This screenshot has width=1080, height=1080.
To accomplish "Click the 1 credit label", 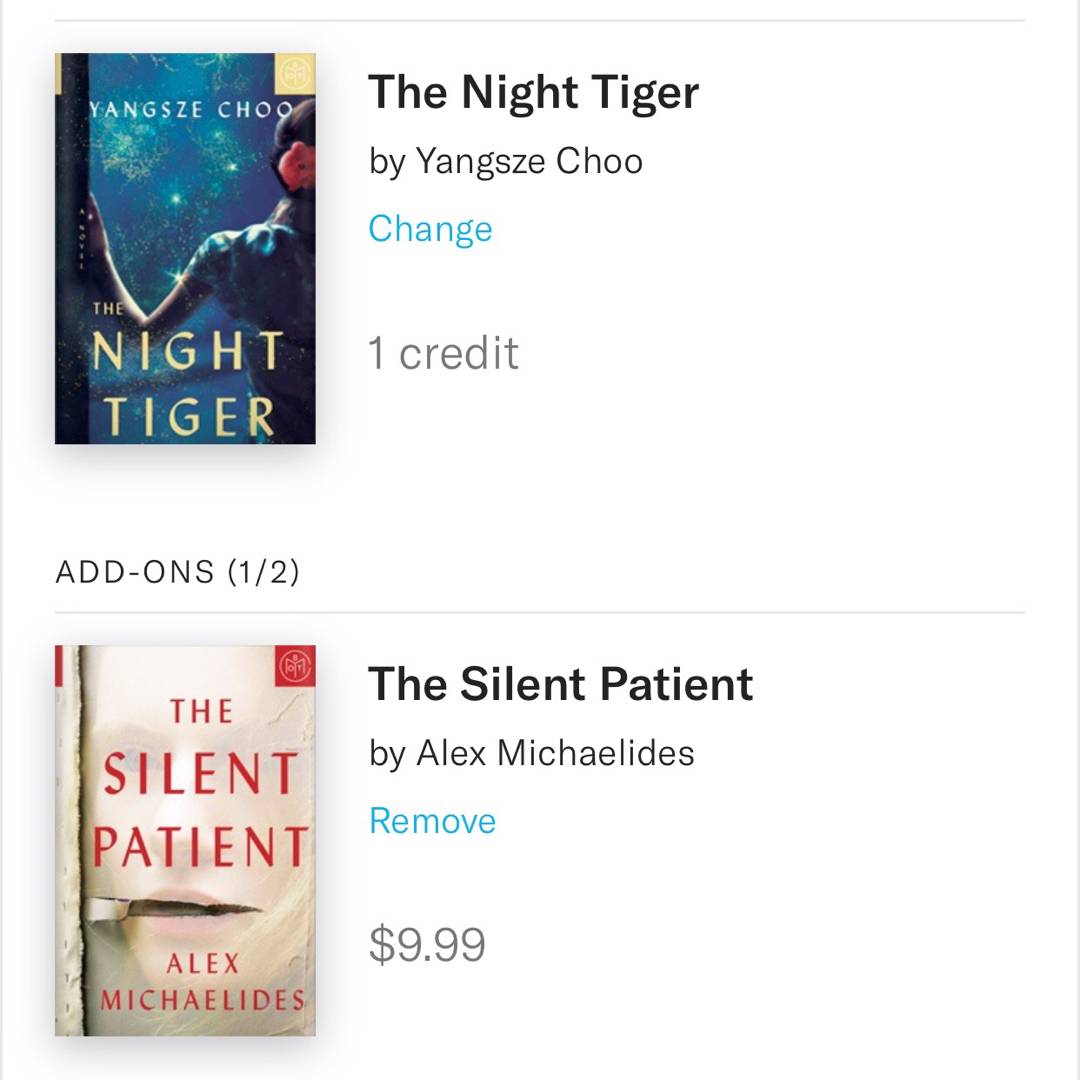I will pyautogui.click(x=443, y=353).
